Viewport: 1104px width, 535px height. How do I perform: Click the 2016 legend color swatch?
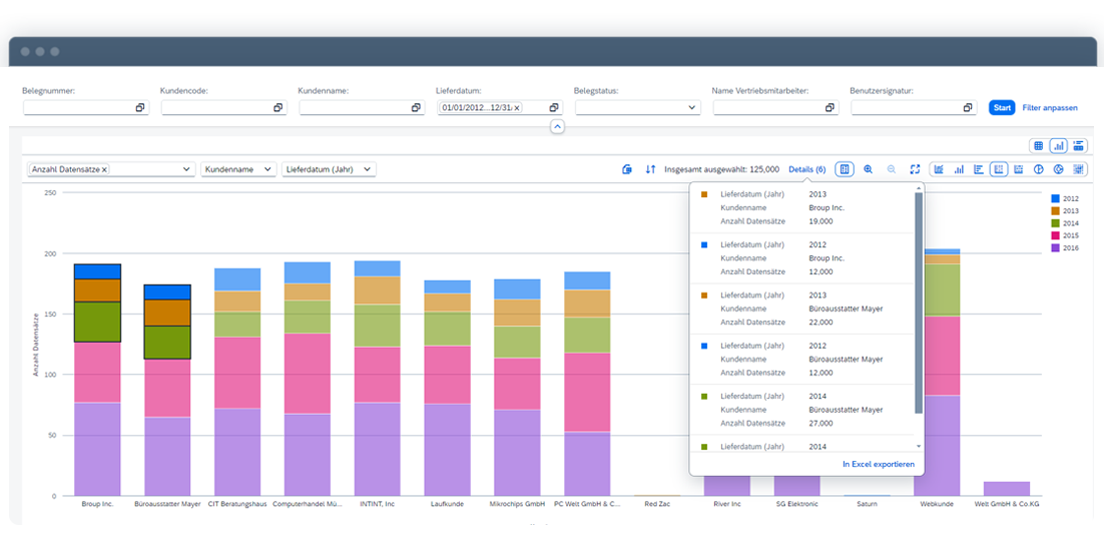point(1054,248)
